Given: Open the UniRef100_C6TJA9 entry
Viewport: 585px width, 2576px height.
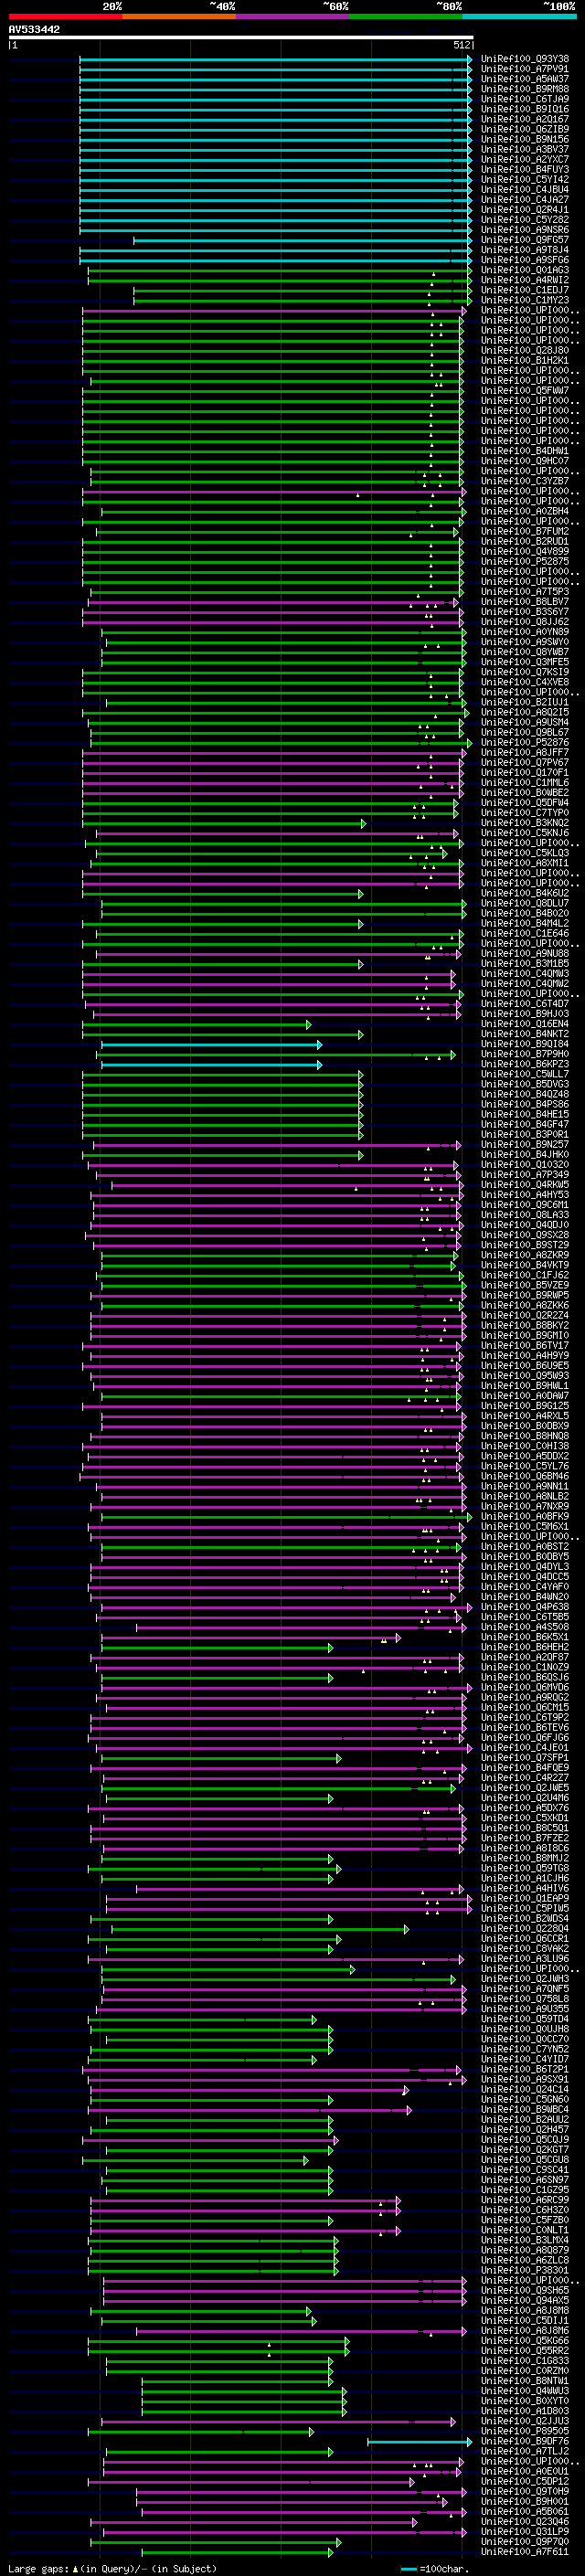Looking at the screenshot, I should point(525,99).
